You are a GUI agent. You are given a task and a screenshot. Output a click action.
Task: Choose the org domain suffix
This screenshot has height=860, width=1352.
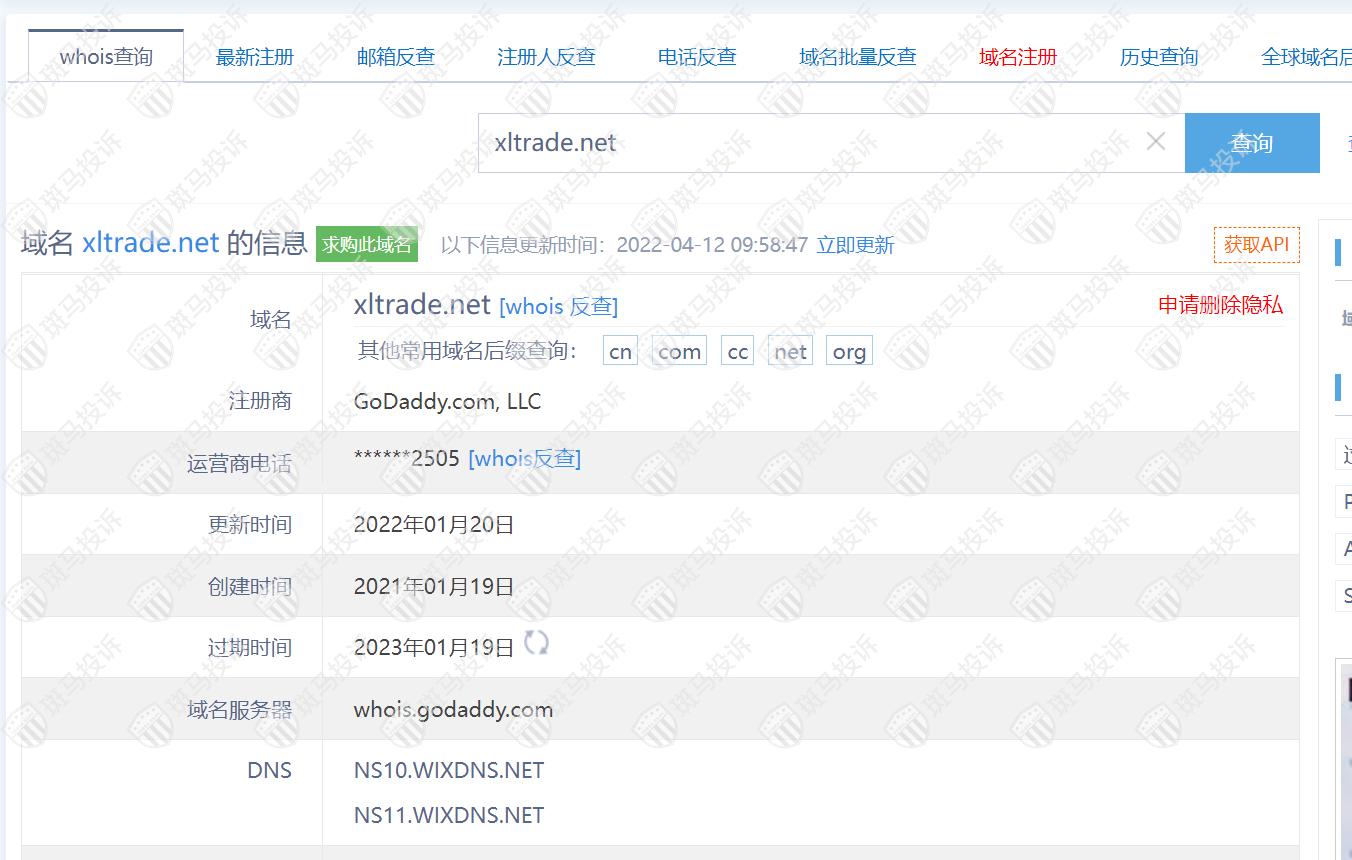pyautogui.click(x=849, y=351)
